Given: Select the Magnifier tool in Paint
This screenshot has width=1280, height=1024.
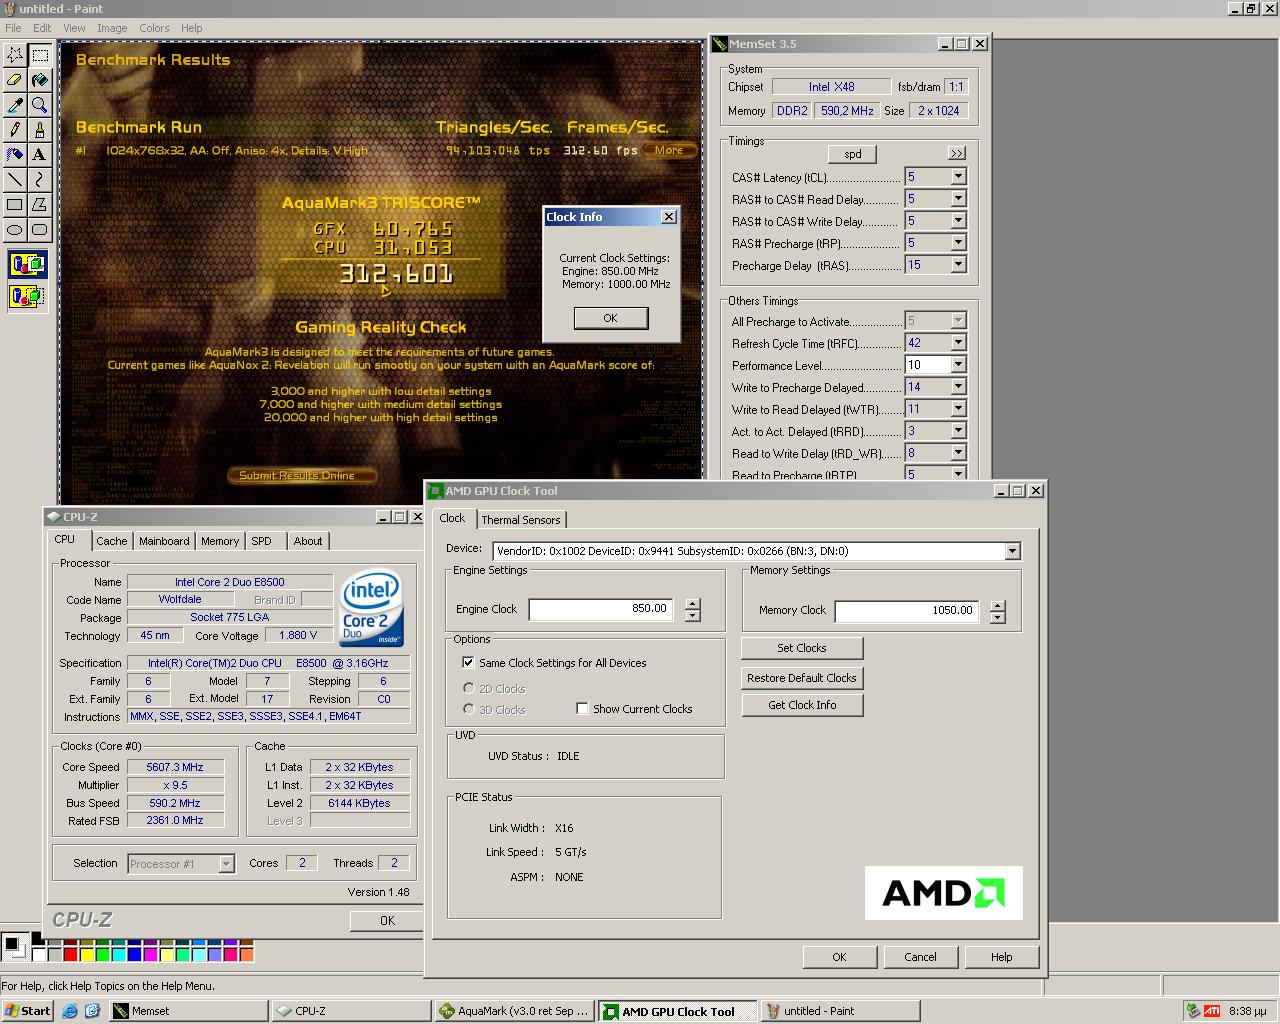Looking at the screenshot, I should (x=40, y=105).
